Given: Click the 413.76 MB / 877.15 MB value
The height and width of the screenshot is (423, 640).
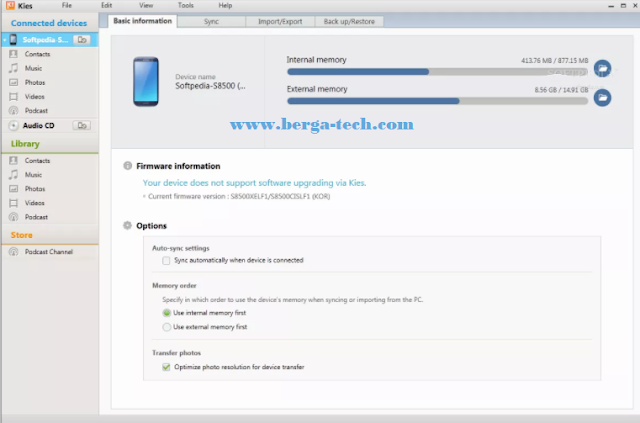Looking at the screenshot, I should pyautogui.click(x=555, y=60).
